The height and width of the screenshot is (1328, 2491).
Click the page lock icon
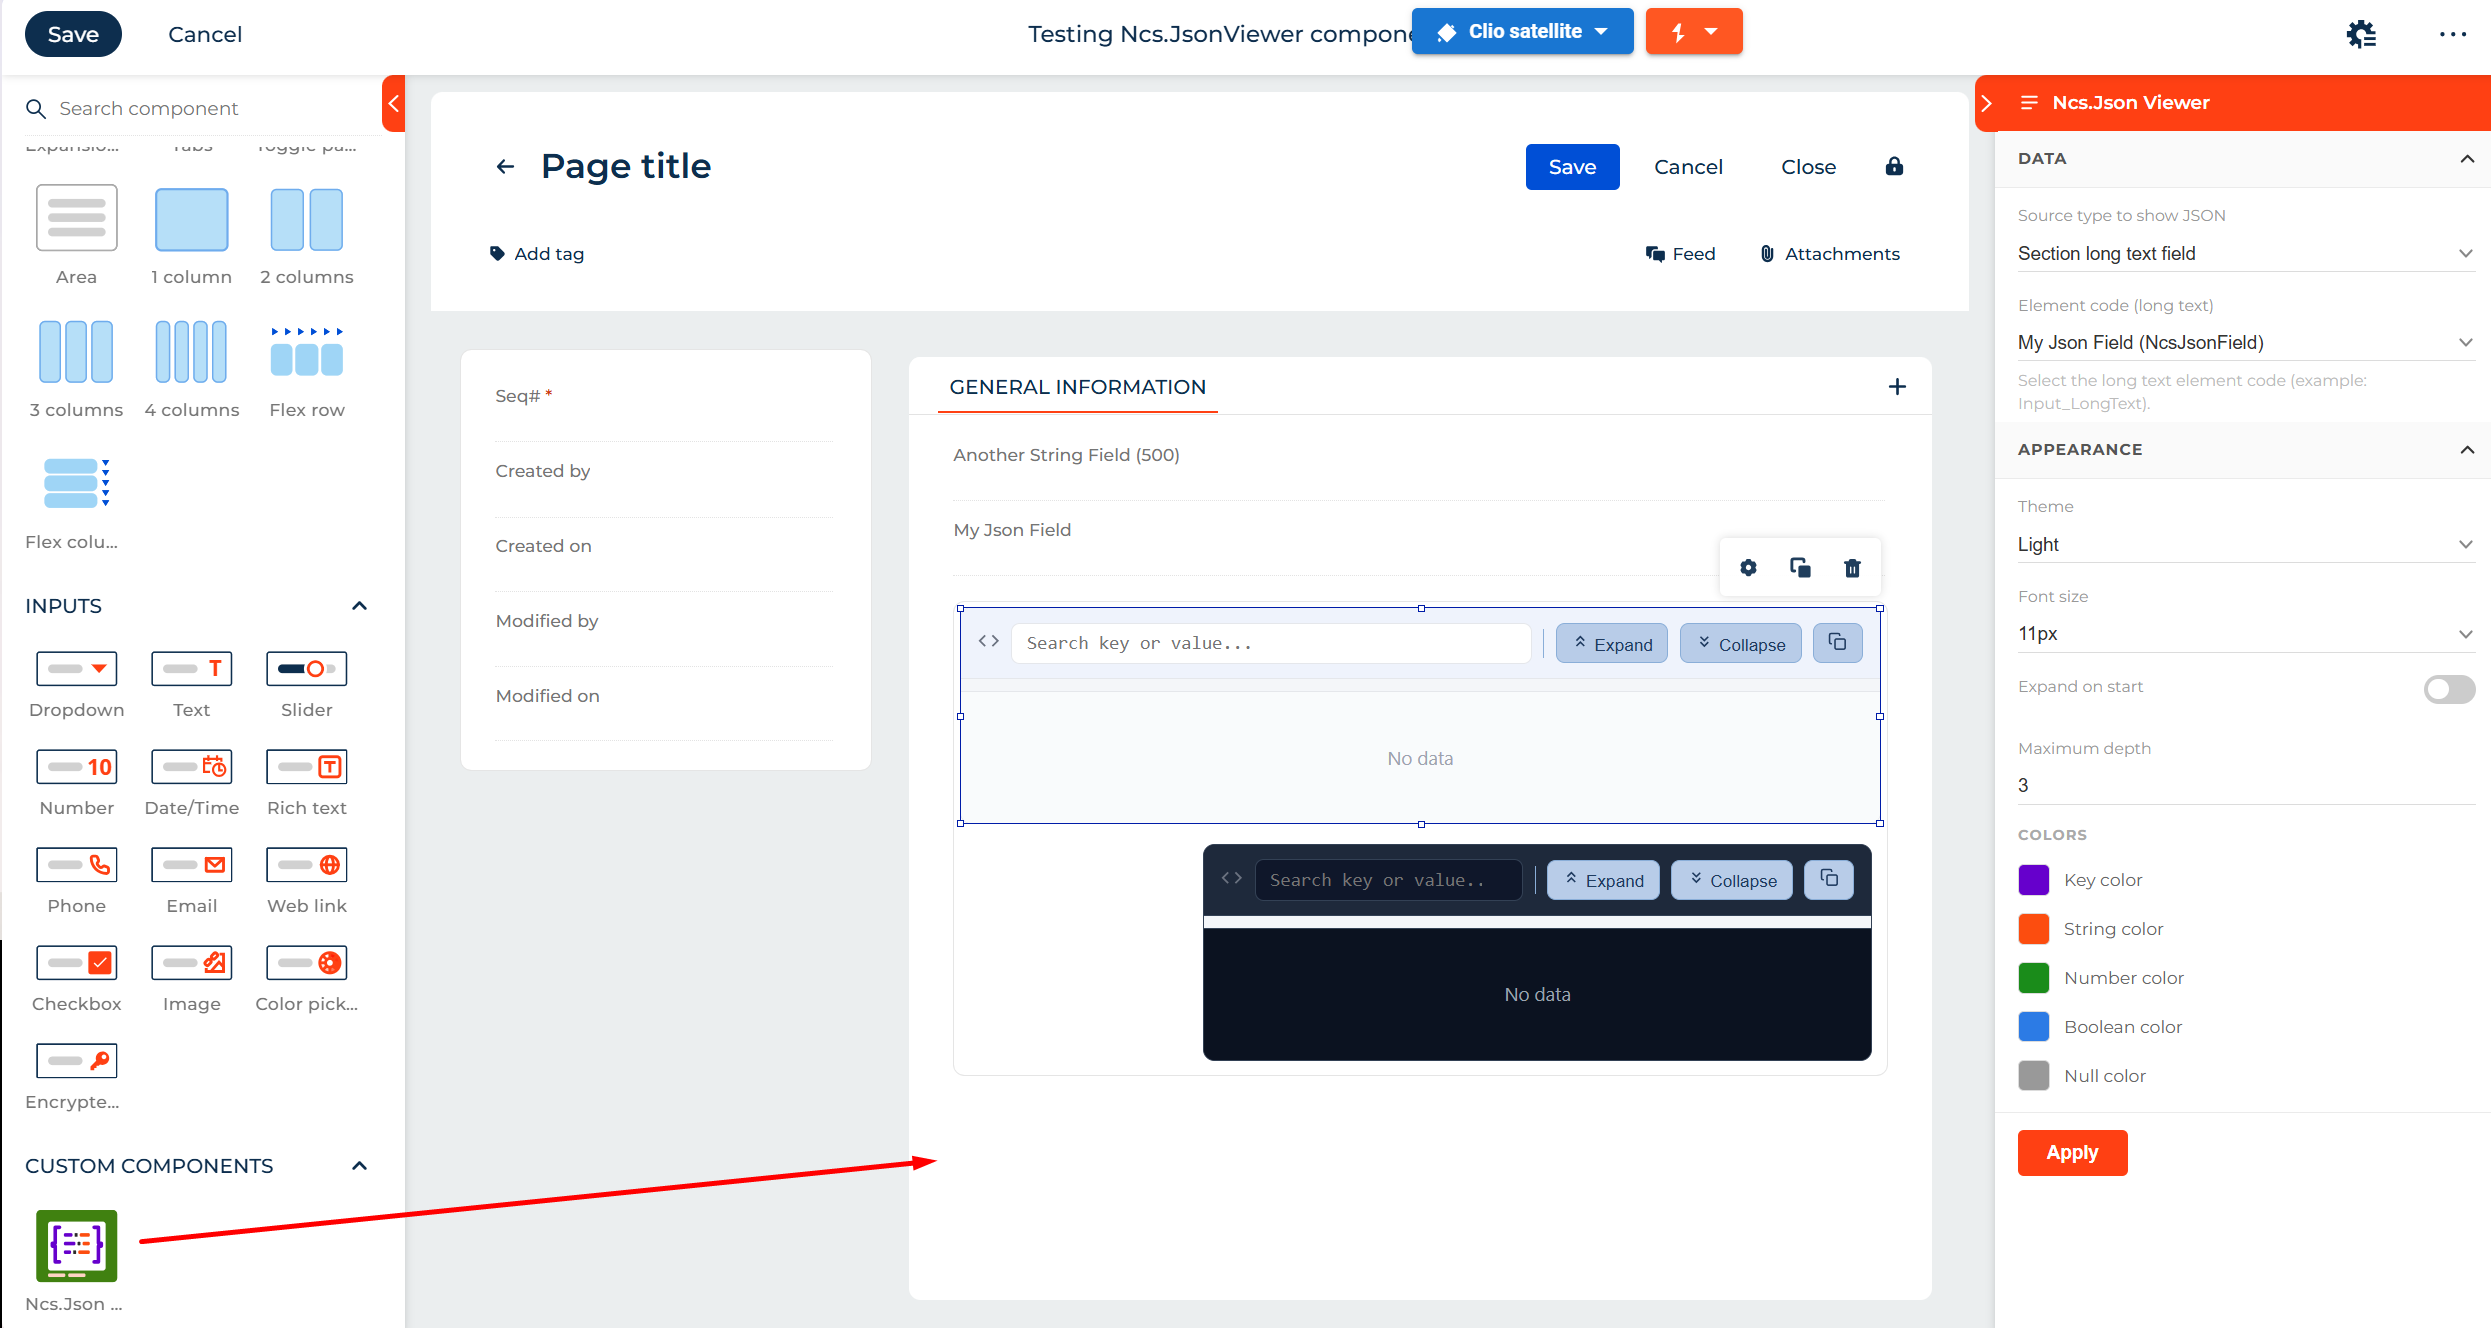1894,166
